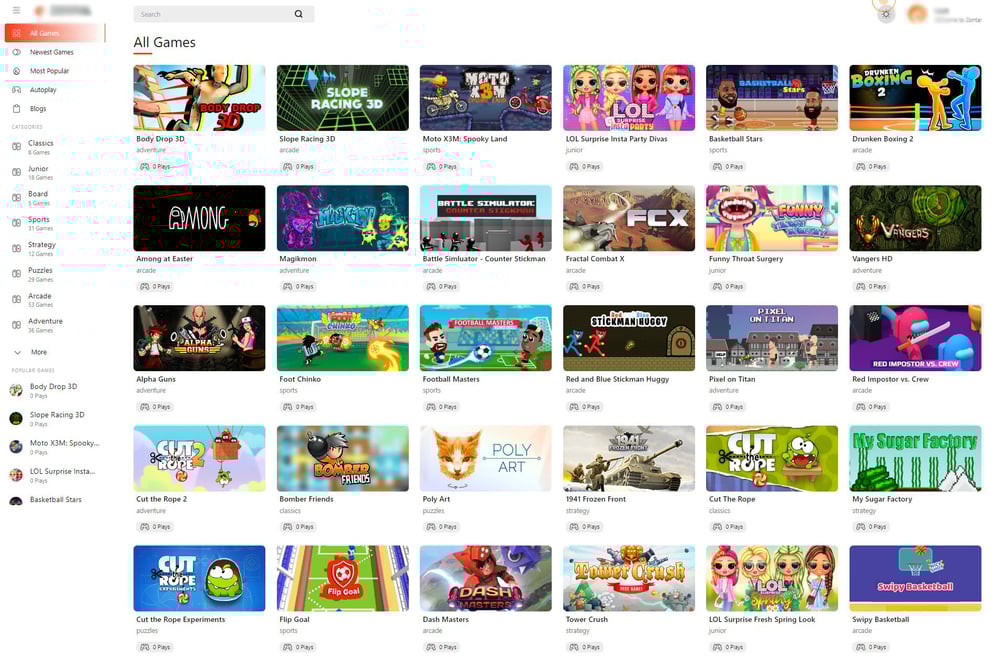Viewport: 1005px width, 657px height.
Task: Open Flip Goal thumbnail
Action: (x=343, y=578)
